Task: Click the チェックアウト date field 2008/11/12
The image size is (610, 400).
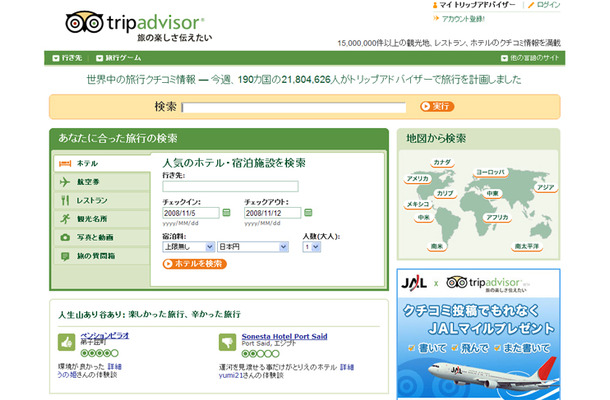Action: click(x=272, y=213)
